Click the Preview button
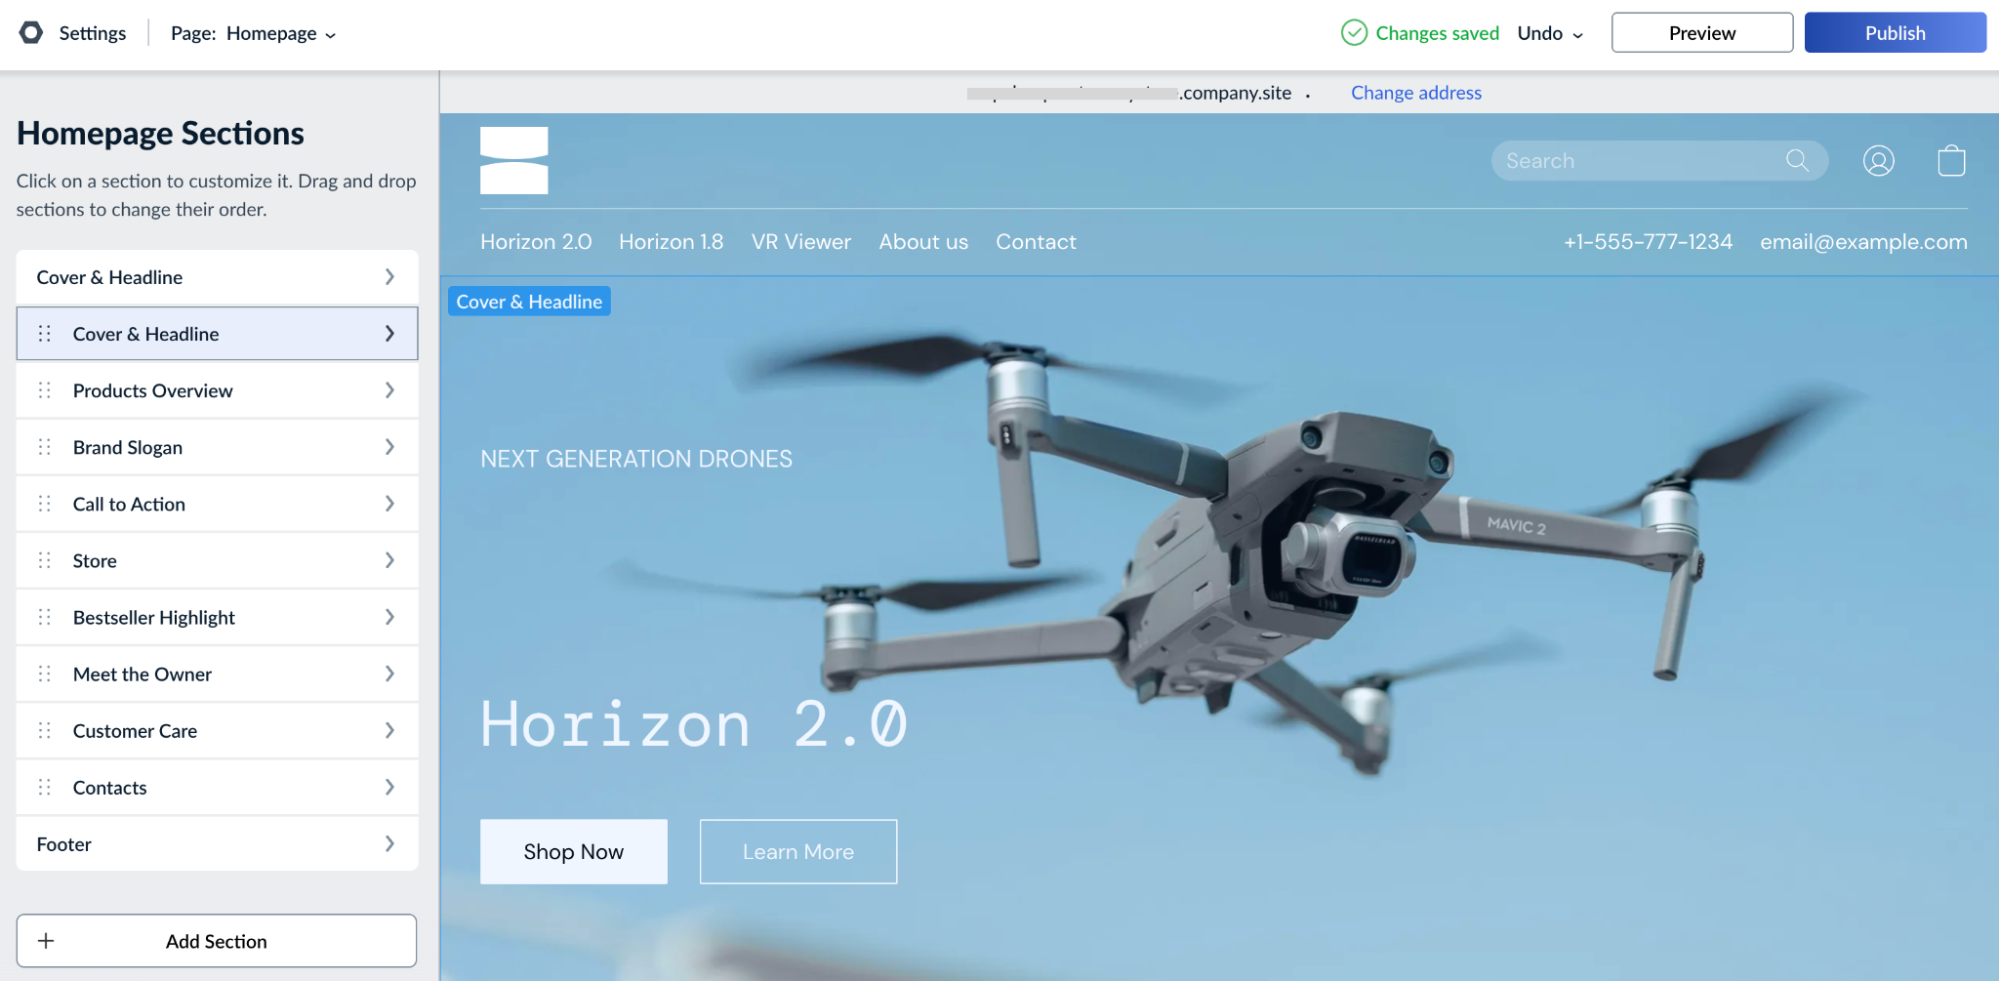This screenshot has height=981, width=1999. (1702, 33)
